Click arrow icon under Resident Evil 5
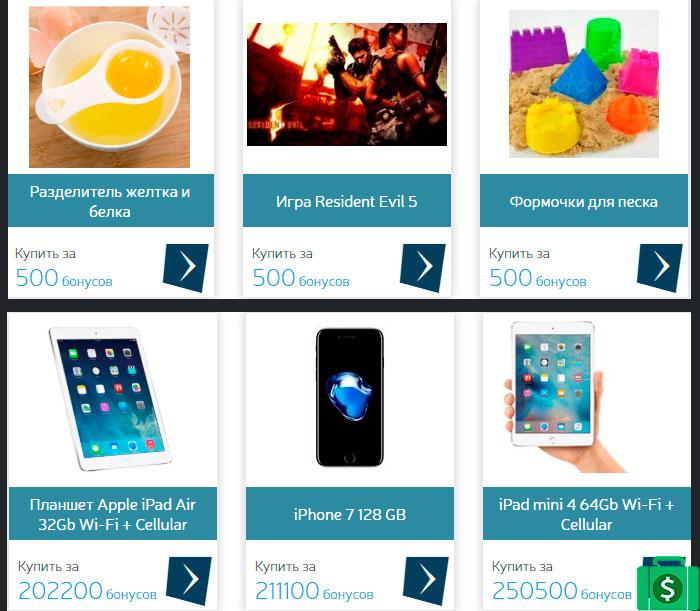Screen dimensions: 700x611 [x=423, y=267]
